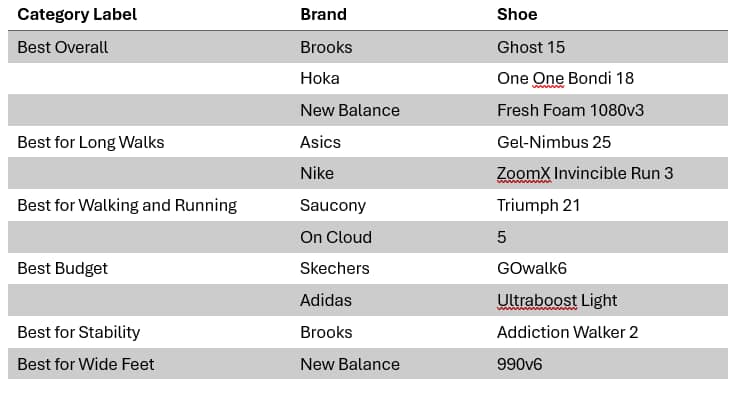740x393 pixels.
Task: Click the Best for Long Walks cell
Action: pyautogui.click(x=91, y=142)
